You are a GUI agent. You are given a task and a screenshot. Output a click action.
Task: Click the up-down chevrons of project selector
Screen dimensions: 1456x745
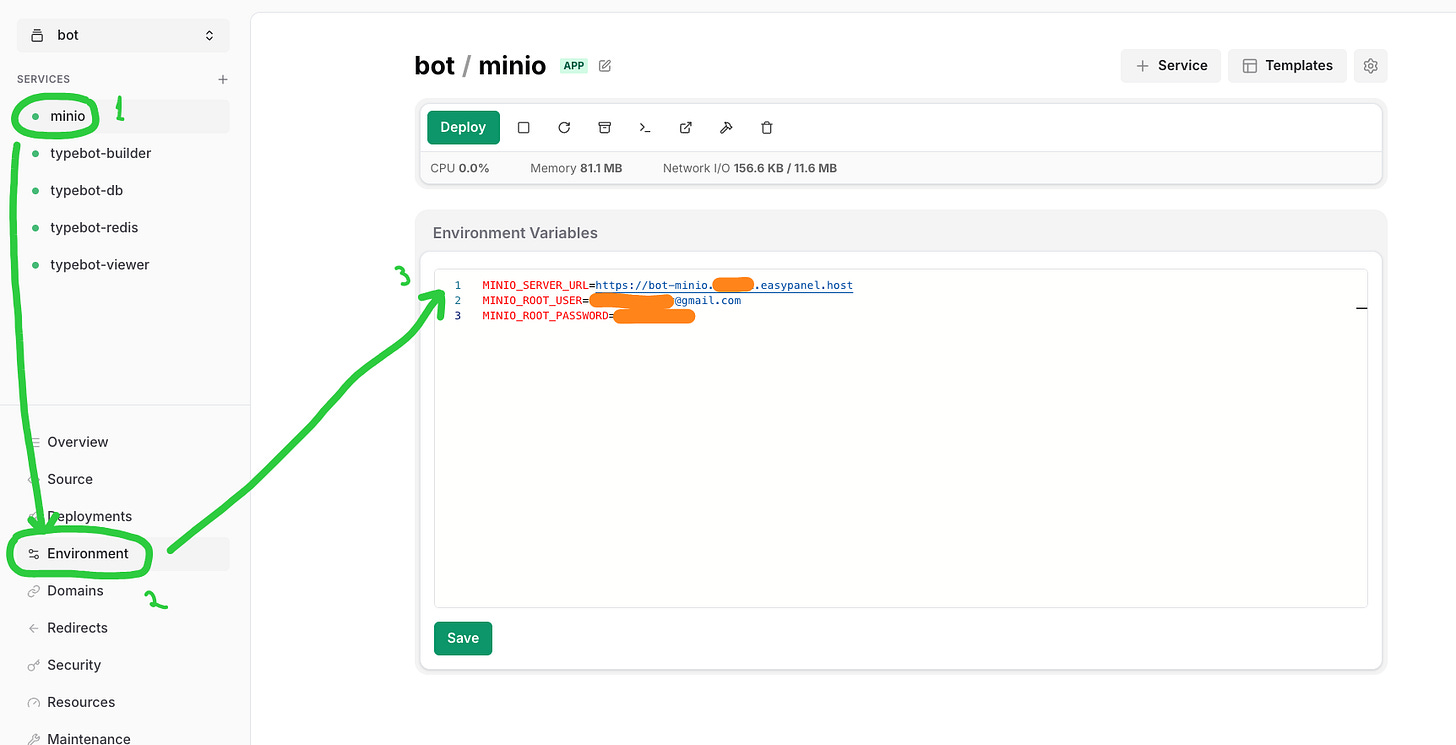coord(209,35)
